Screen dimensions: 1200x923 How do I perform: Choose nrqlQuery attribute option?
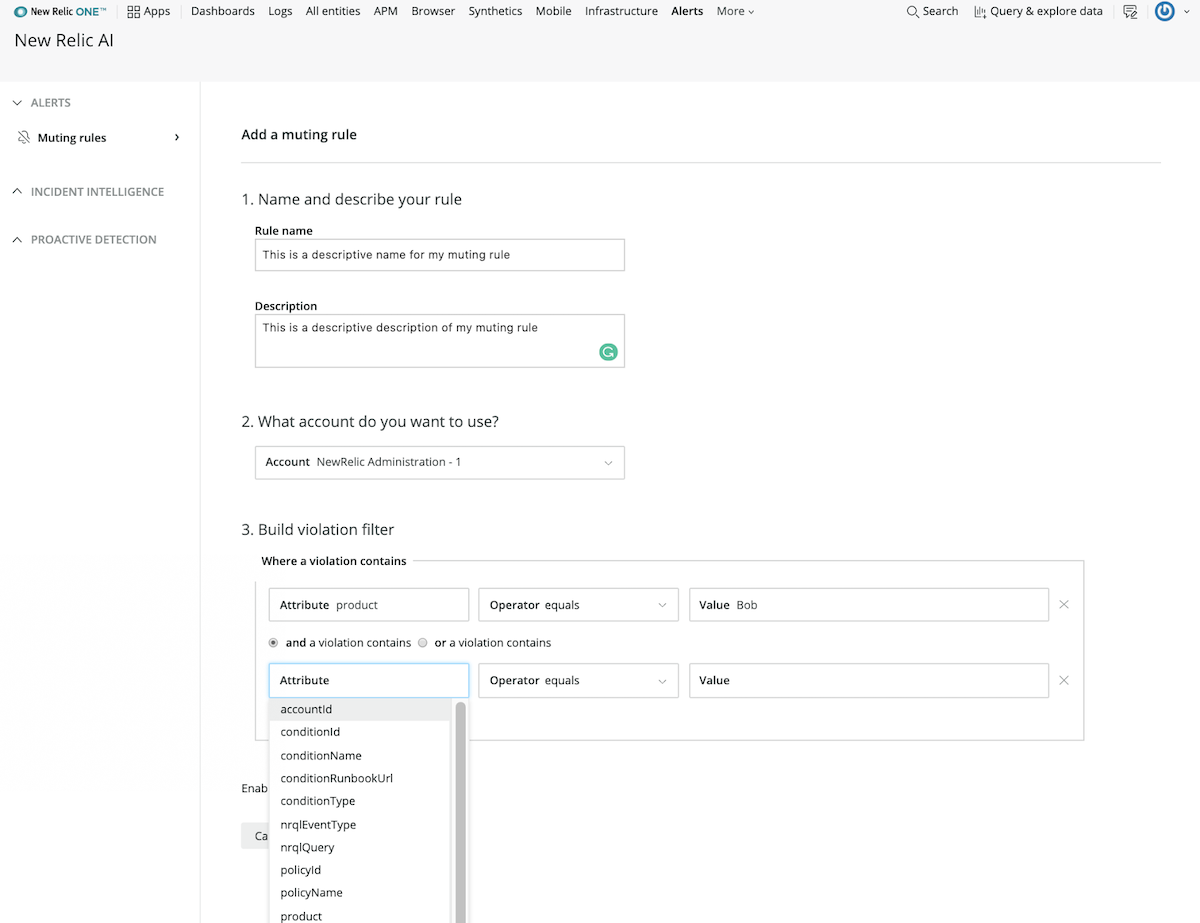coord(360,847)
